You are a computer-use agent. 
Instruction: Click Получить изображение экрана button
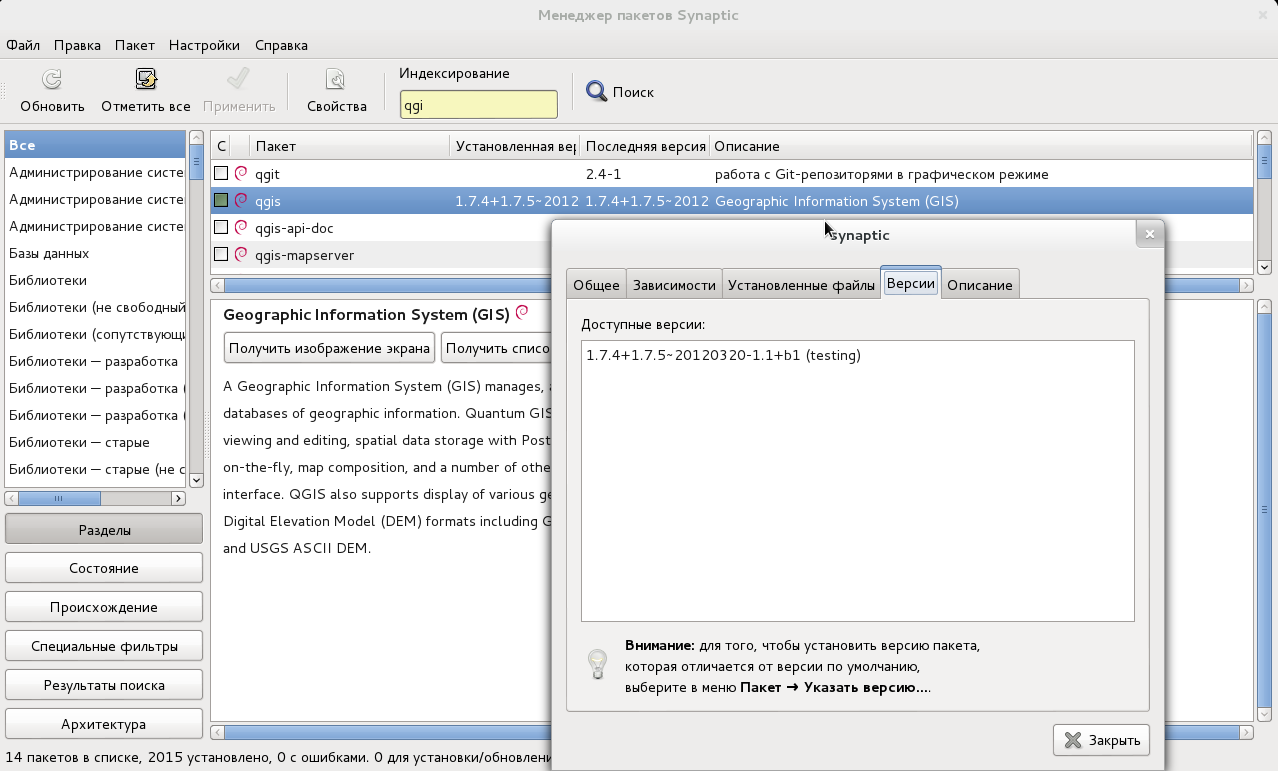click(x=329, y=347)
